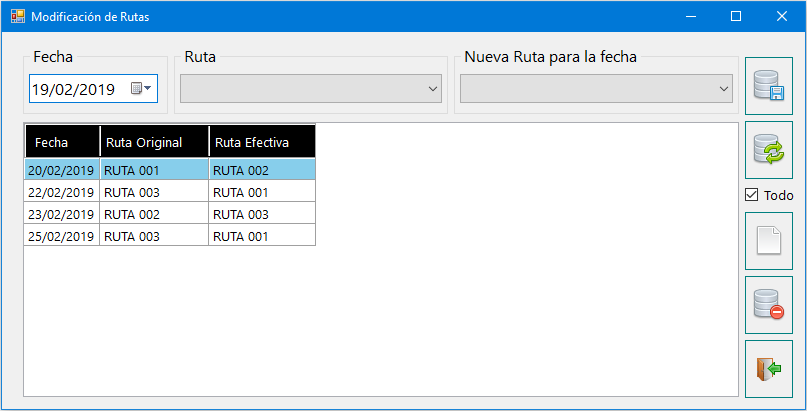Select the row dated 20/02/2019
Viewport: 807px width, 411px height.
170,170
